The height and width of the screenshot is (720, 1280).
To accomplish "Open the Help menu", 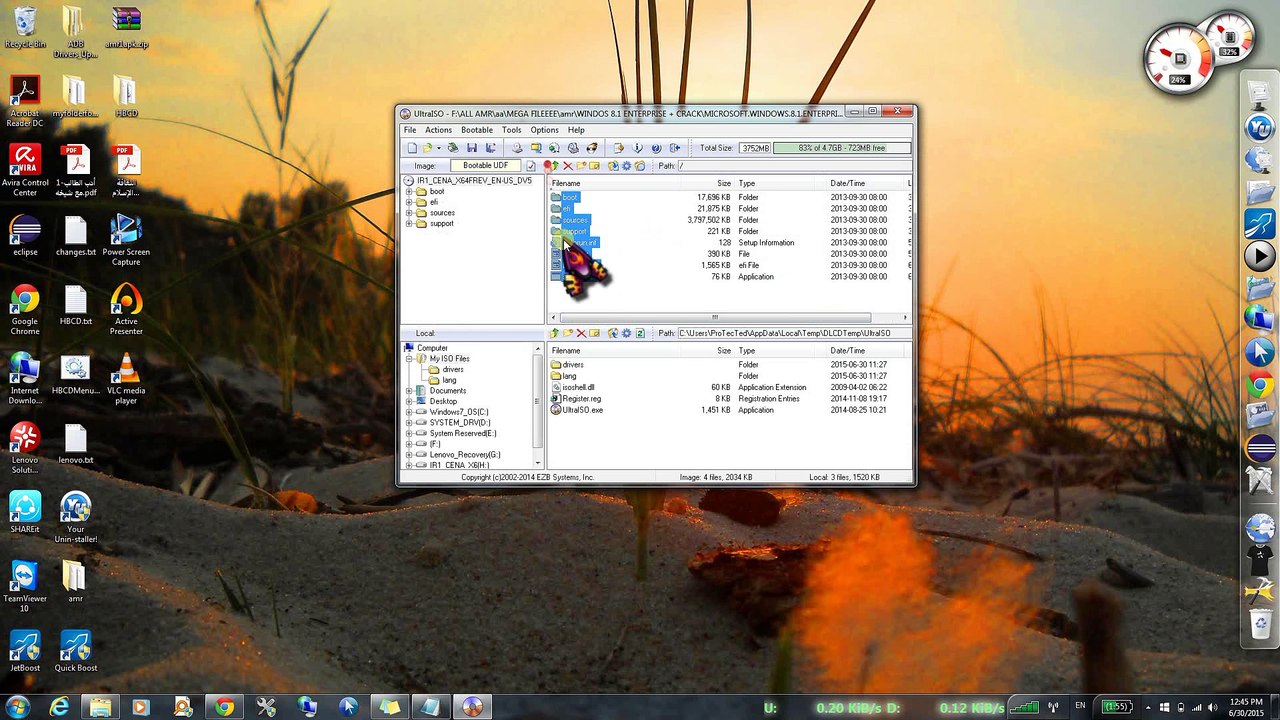I will [x=576, y=130].
